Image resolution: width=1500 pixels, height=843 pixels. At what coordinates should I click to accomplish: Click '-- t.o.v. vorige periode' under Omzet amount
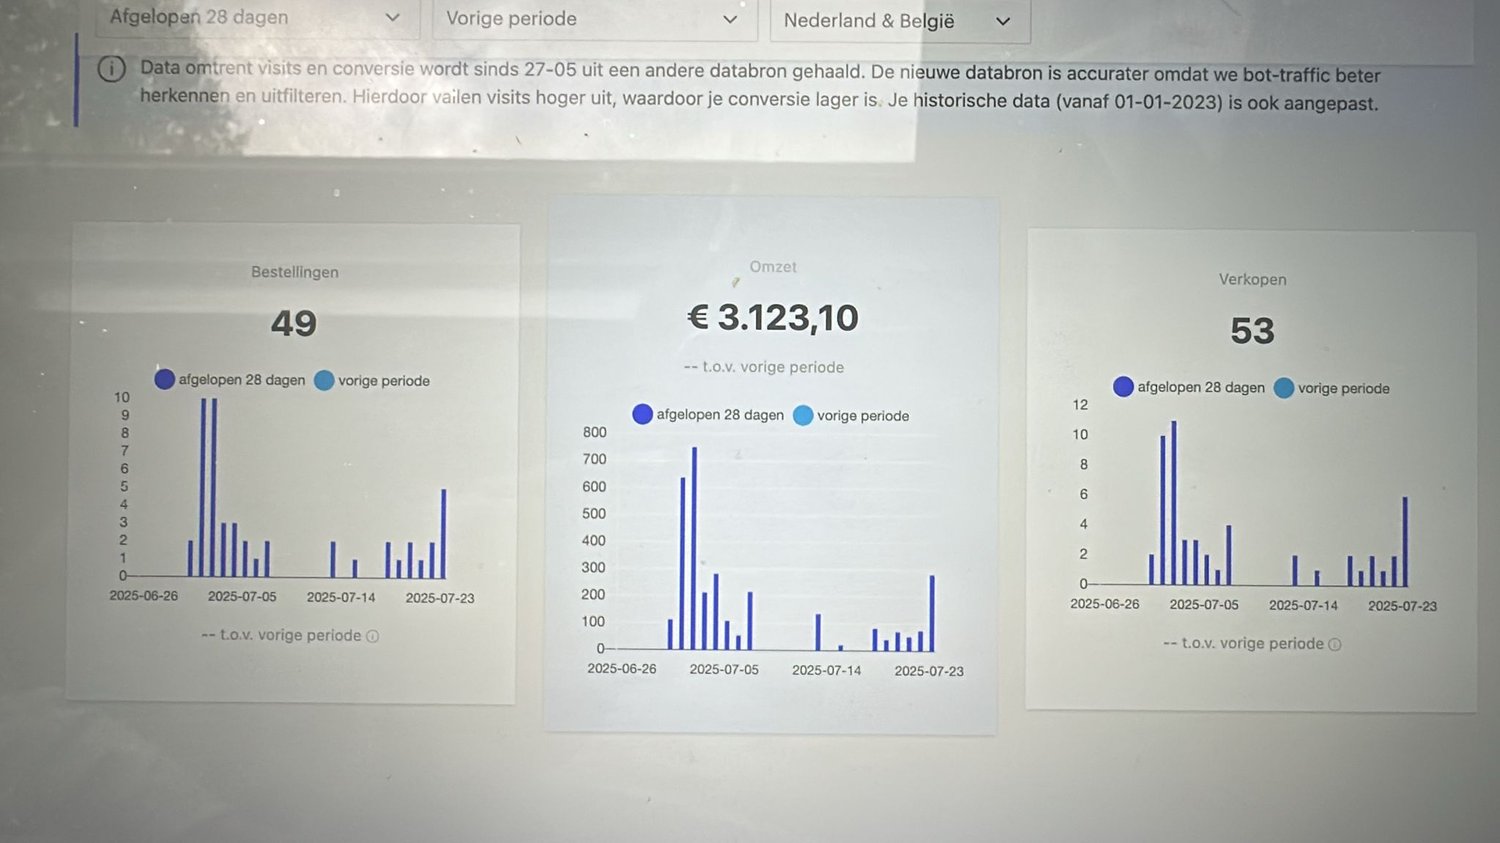tap(764, 367)
